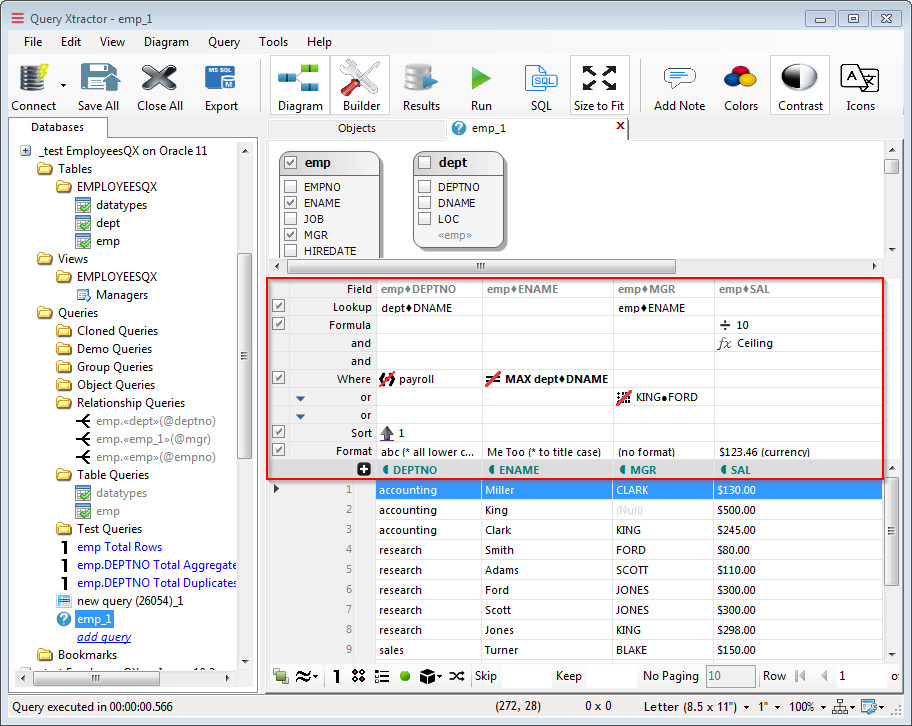The width and height of the screenshot is (912, 726).
Task: Run the query with the green arrow
Action: [x=481, y=79]
